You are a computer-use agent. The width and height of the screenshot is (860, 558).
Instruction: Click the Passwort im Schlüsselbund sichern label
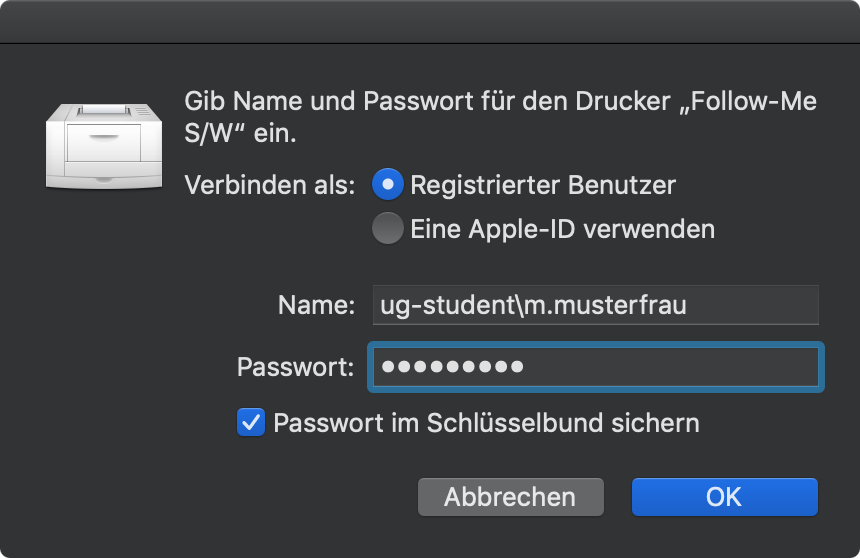[x=486, y=423]
